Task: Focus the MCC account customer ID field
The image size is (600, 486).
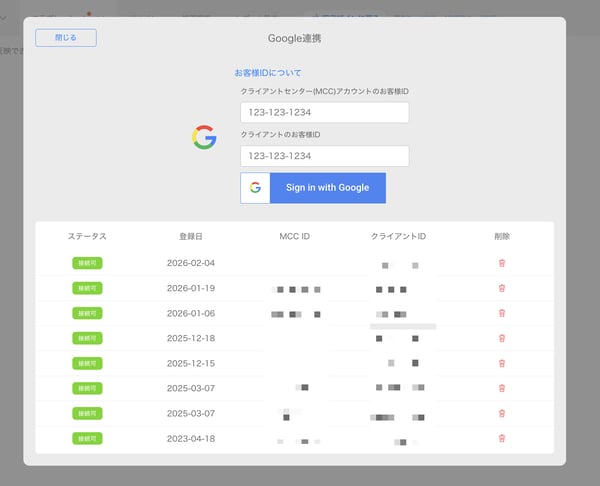Action: click(324, 112)
